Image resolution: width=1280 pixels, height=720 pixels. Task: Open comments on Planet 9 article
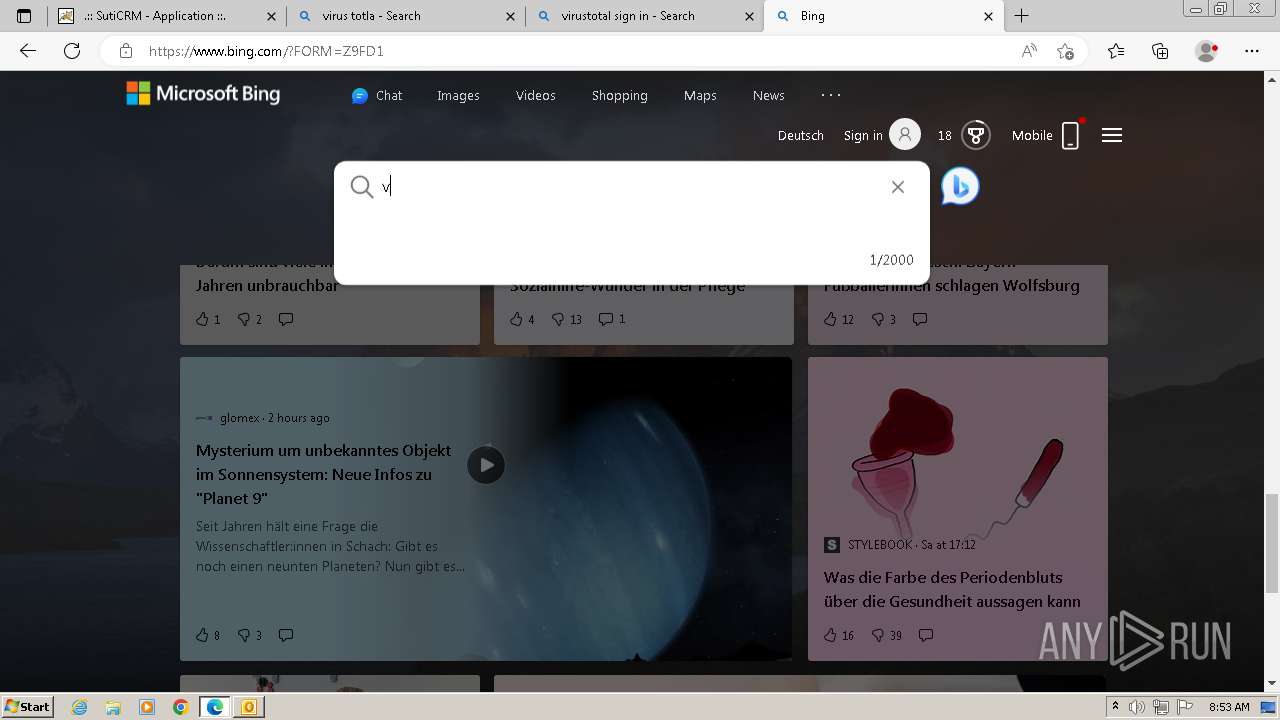pos(286,635)
